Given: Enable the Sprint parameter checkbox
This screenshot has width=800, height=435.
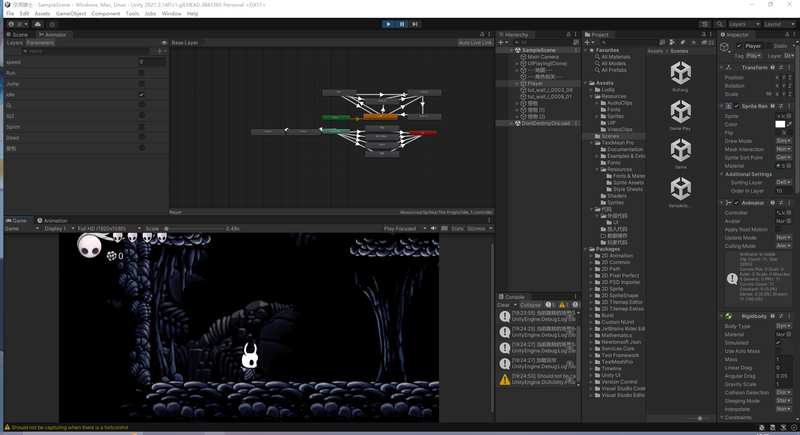Looking at the screenshot, I should pos(141,126).
